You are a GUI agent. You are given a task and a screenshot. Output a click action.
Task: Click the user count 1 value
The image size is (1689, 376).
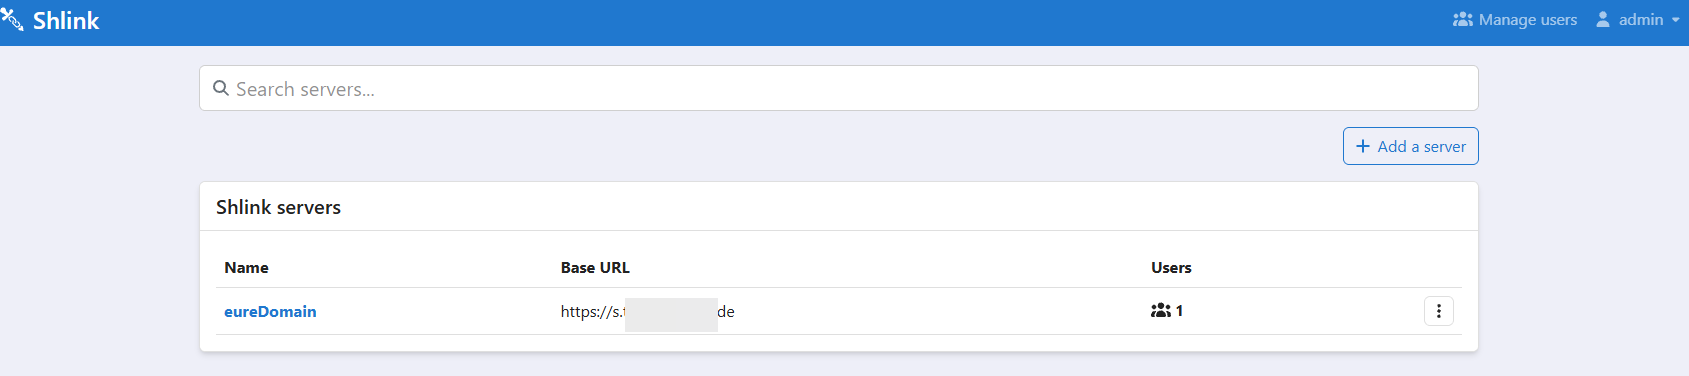(x=1179, y=311)
